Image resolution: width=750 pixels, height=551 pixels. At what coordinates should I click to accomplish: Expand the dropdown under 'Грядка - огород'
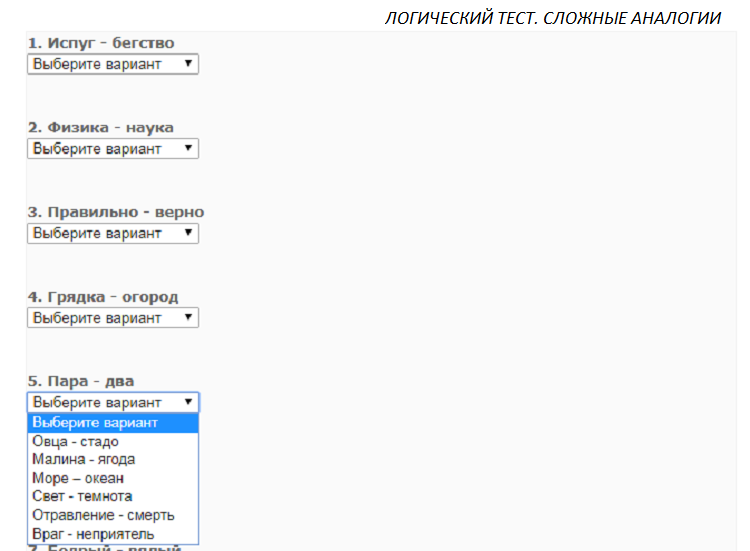tap(112, 318)
